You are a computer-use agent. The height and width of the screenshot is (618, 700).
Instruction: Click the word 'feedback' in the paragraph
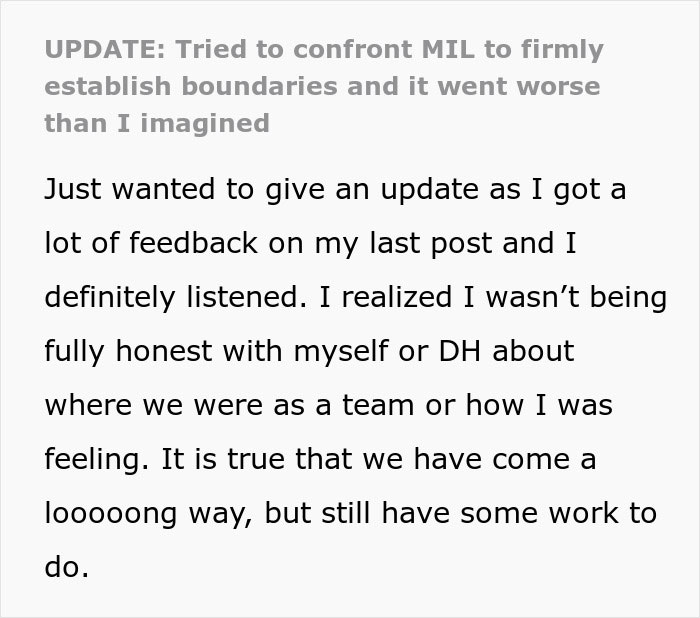point(194,243)
